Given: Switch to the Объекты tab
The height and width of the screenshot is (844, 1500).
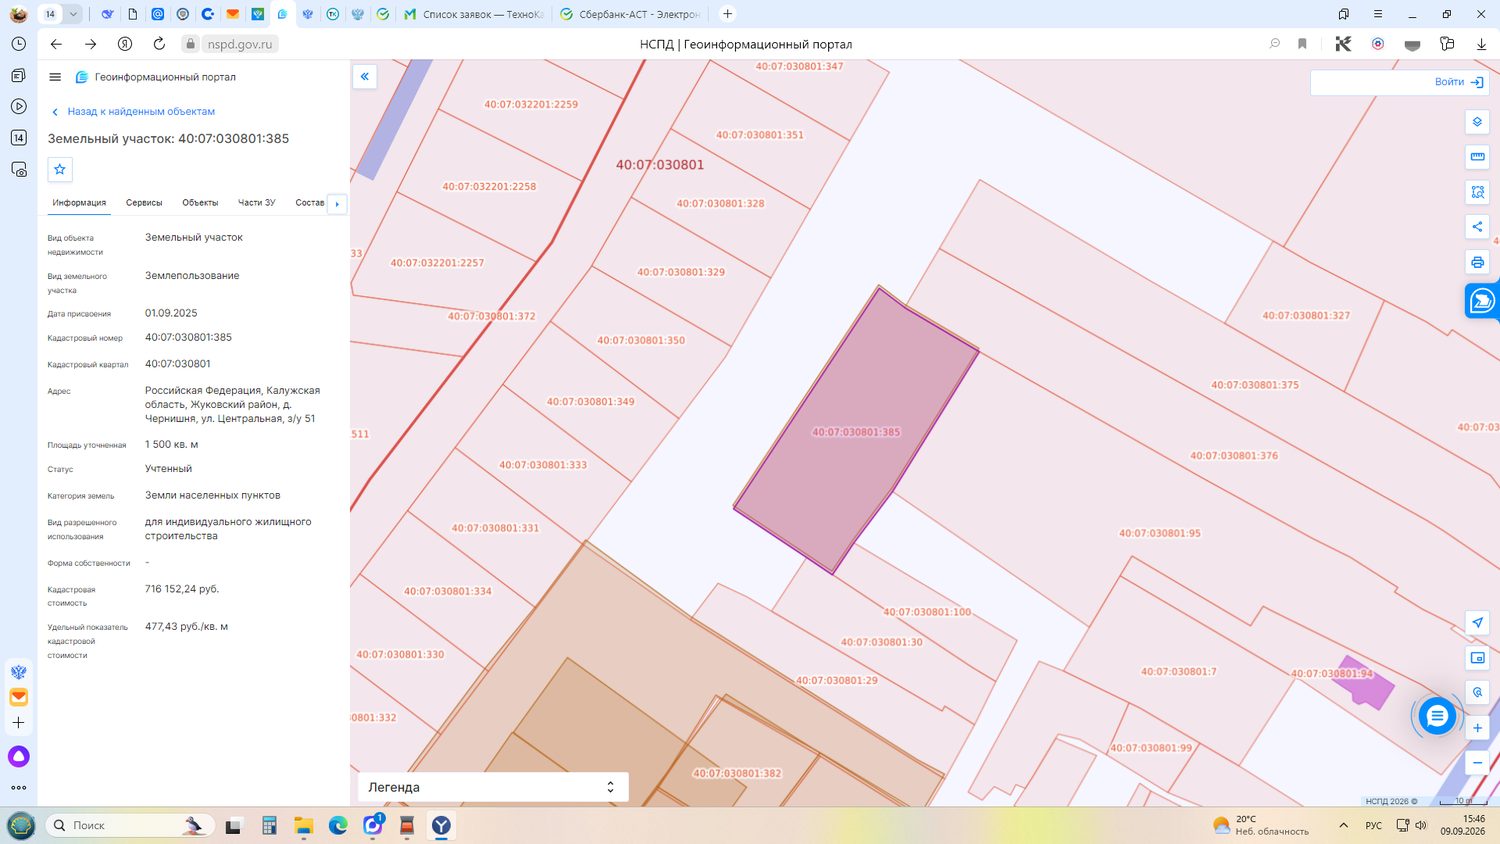Looking at the screenshot, I should [x=200, y=203].
